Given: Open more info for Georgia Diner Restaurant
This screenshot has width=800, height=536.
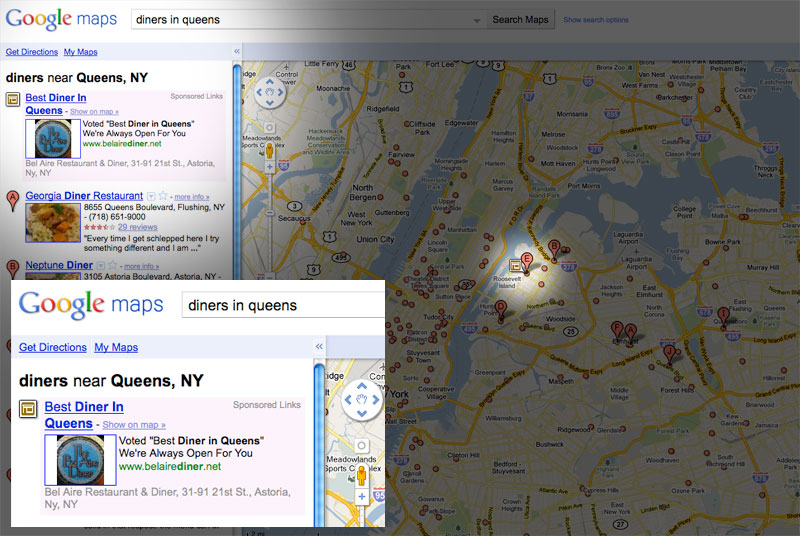Looking at the screenshot, I should pyautogui.click(x=192, y=197).
